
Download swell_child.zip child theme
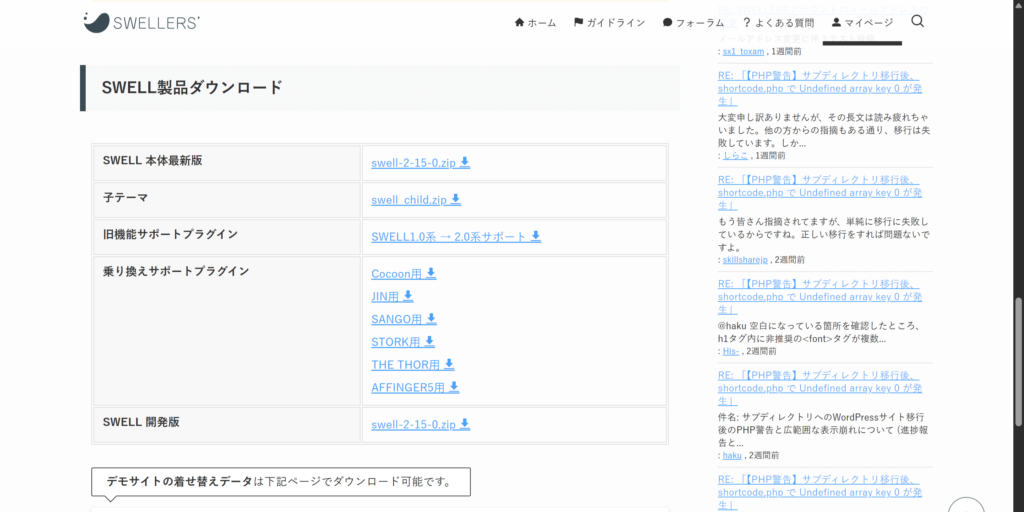point(416,200)
